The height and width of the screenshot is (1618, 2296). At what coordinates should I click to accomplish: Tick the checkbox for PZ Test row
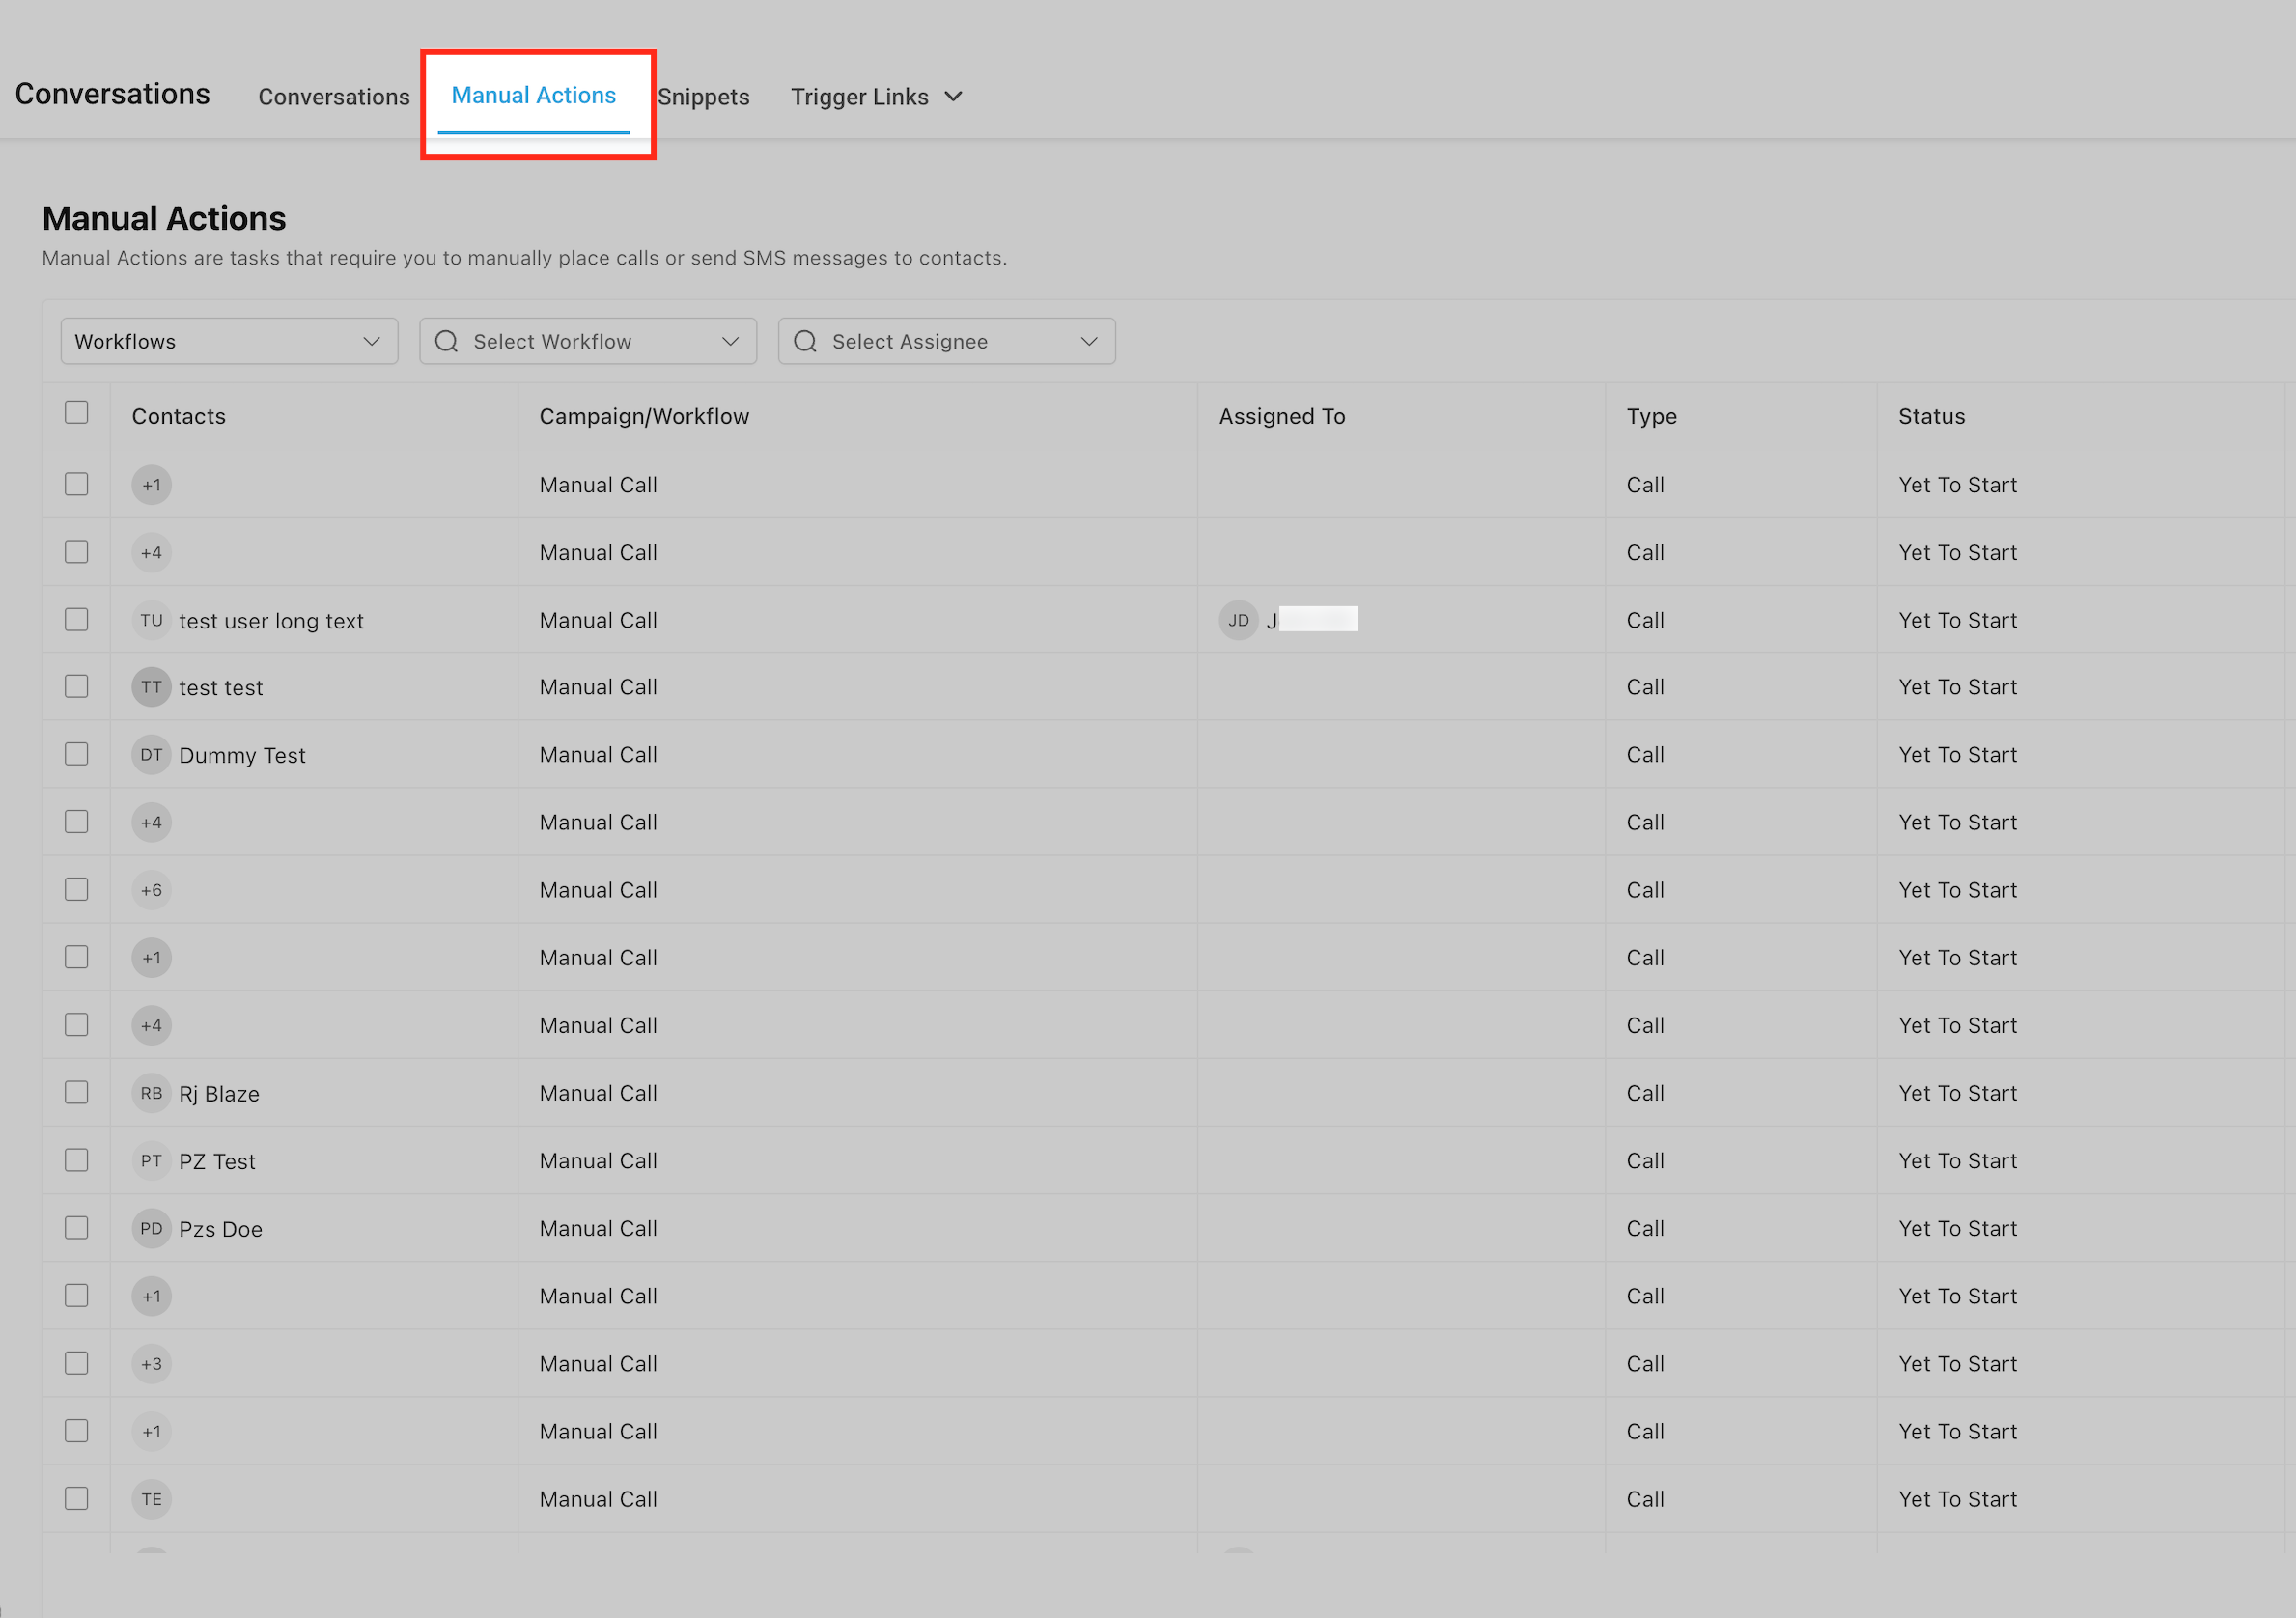click(x=76, y=1160)
